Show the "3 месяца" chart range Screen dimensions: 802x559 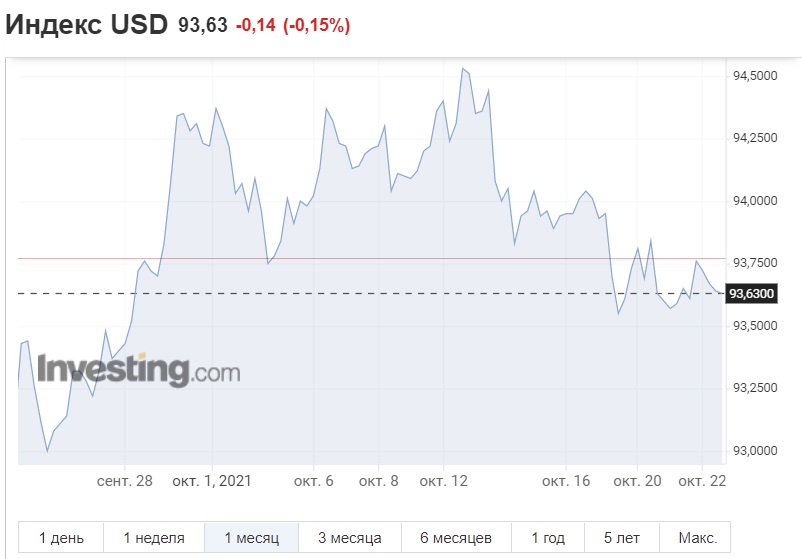[x=350, y=538]
